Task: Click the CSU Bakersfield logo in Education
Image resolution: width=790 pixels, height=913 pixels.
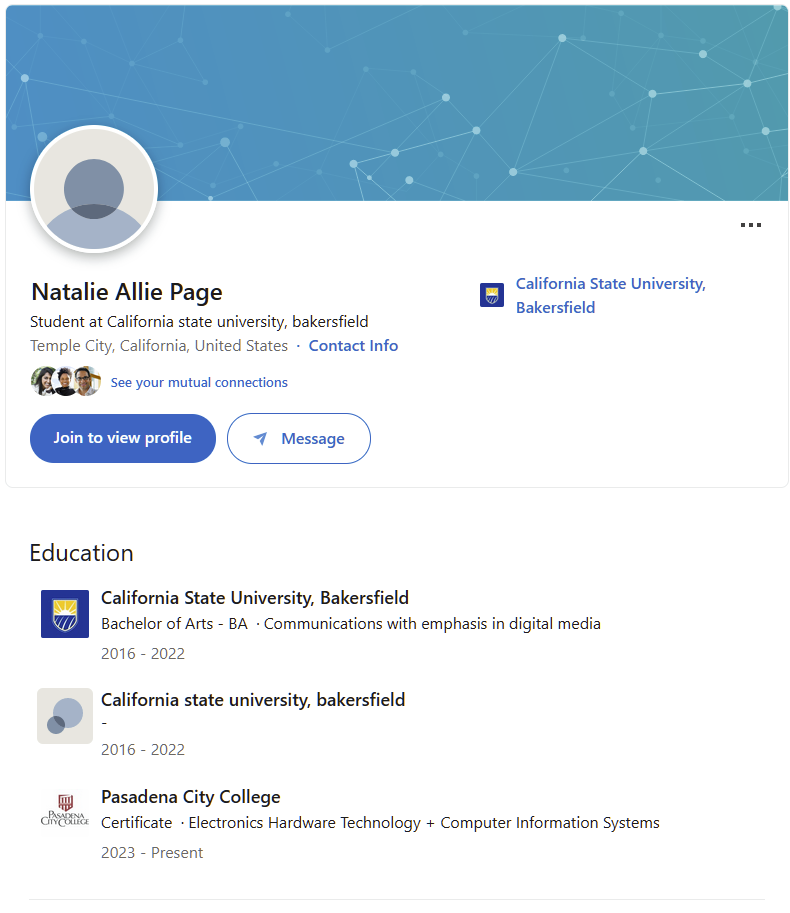Action: click(65, 614)
